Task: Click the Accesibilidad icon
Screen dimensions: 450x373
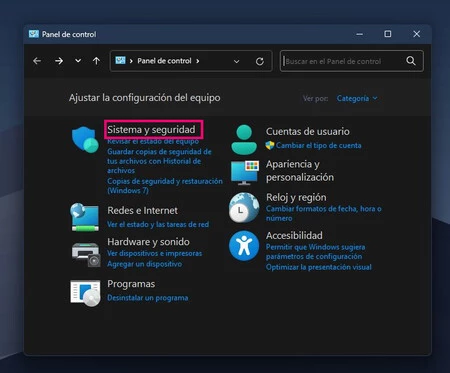Action: coord(244,246)
